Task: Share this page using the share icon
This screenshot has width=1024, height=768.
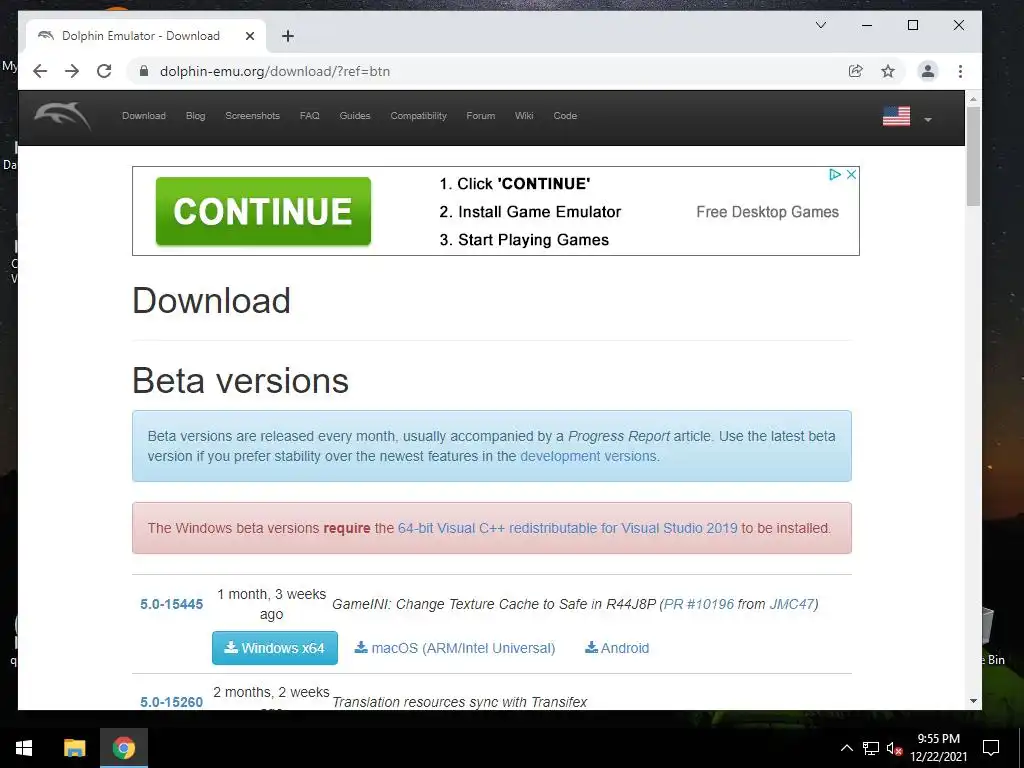Action: [855, 71]
